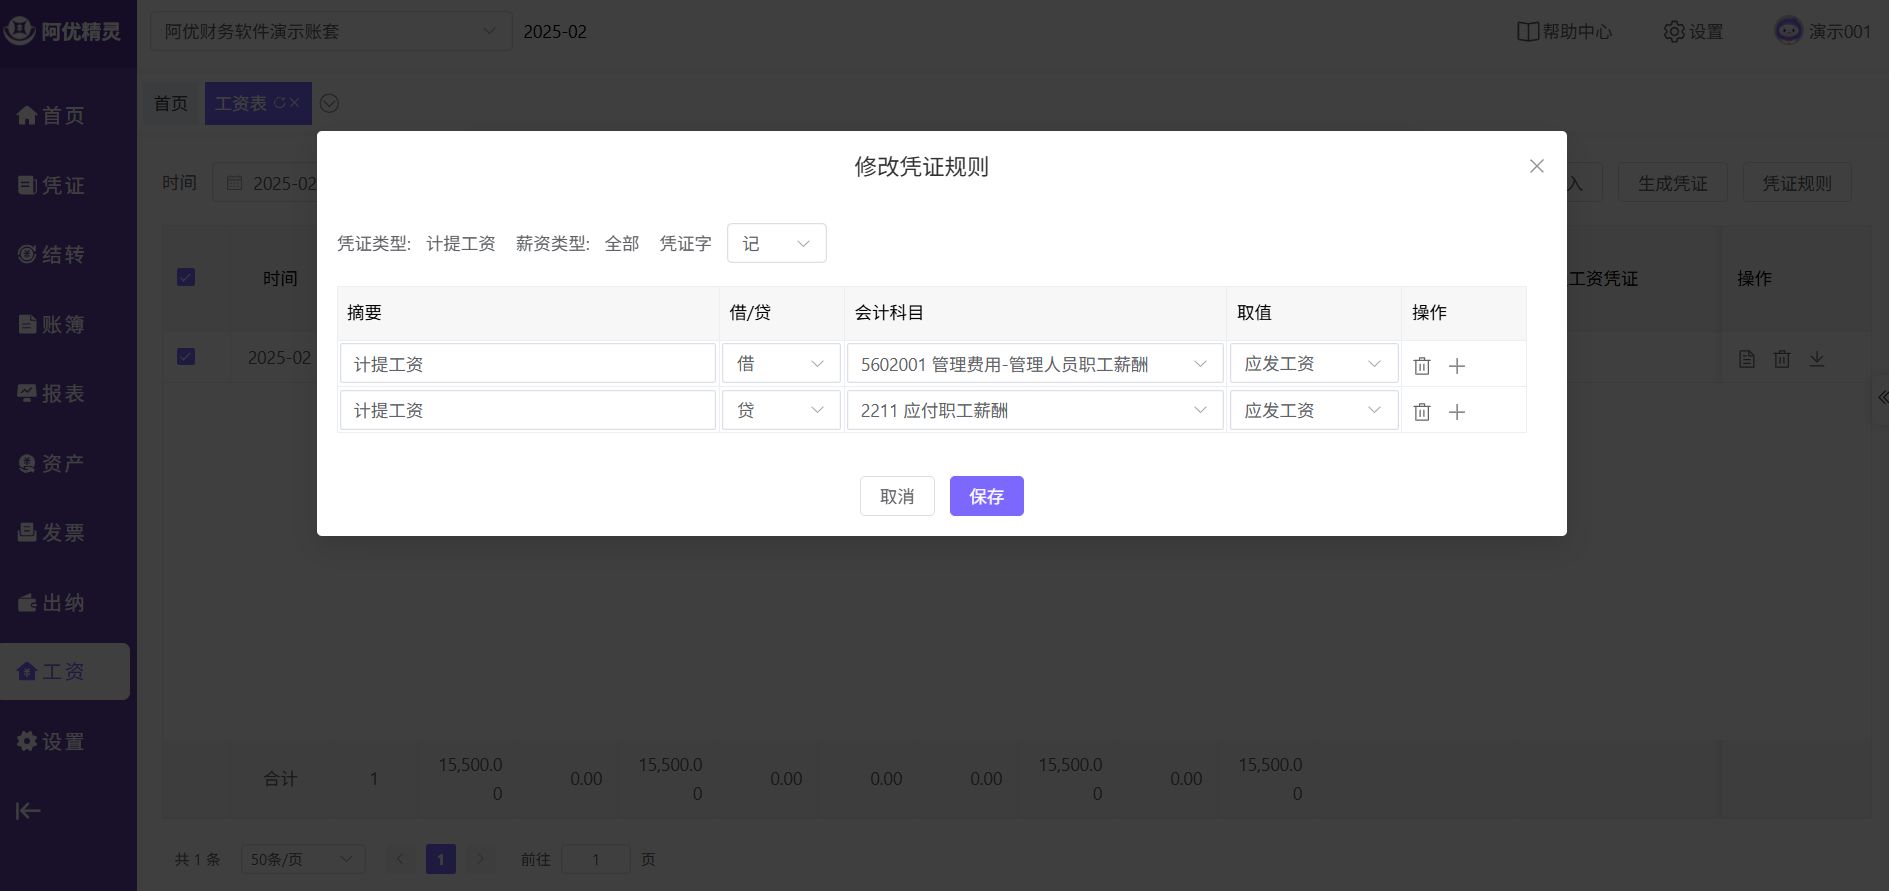
Task: Delete the second voucher rule row
Action: coord(1421,412)
